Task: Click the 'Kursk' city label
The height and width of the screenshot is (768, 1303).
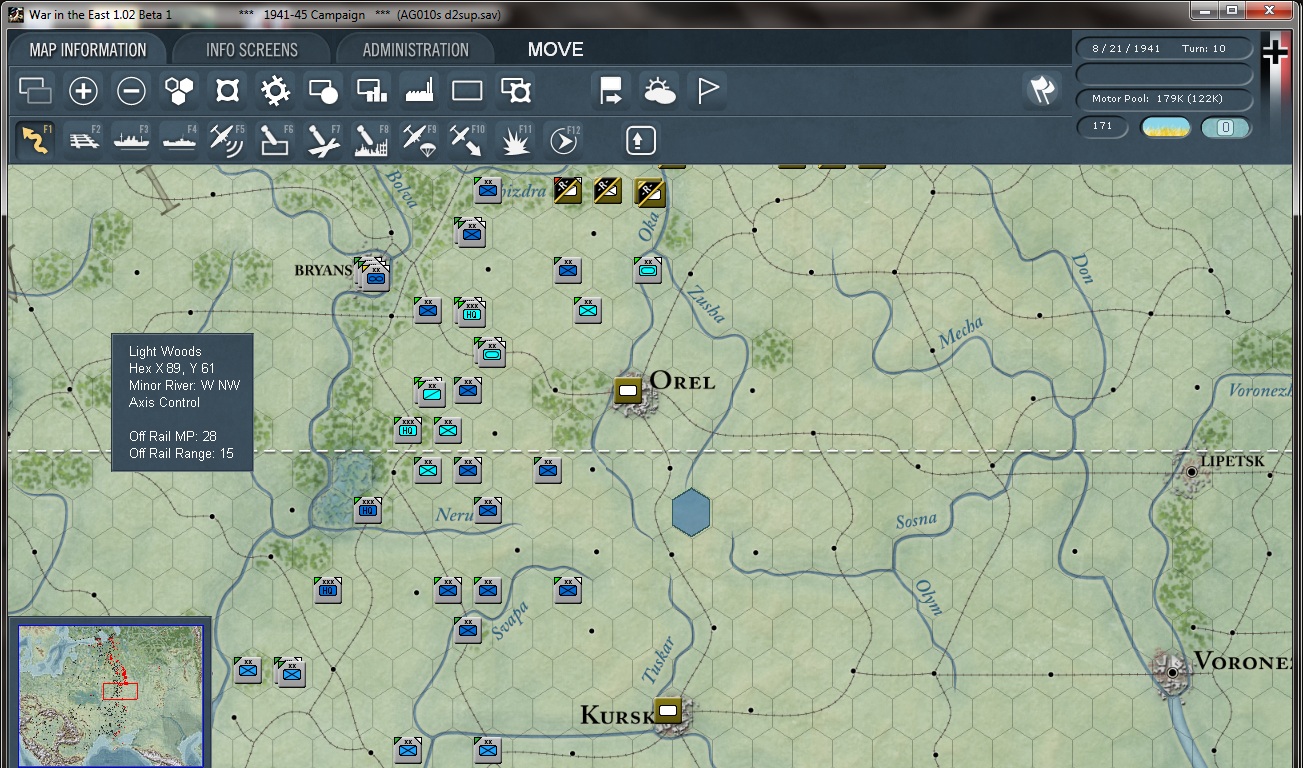Action: coord(616,715)
